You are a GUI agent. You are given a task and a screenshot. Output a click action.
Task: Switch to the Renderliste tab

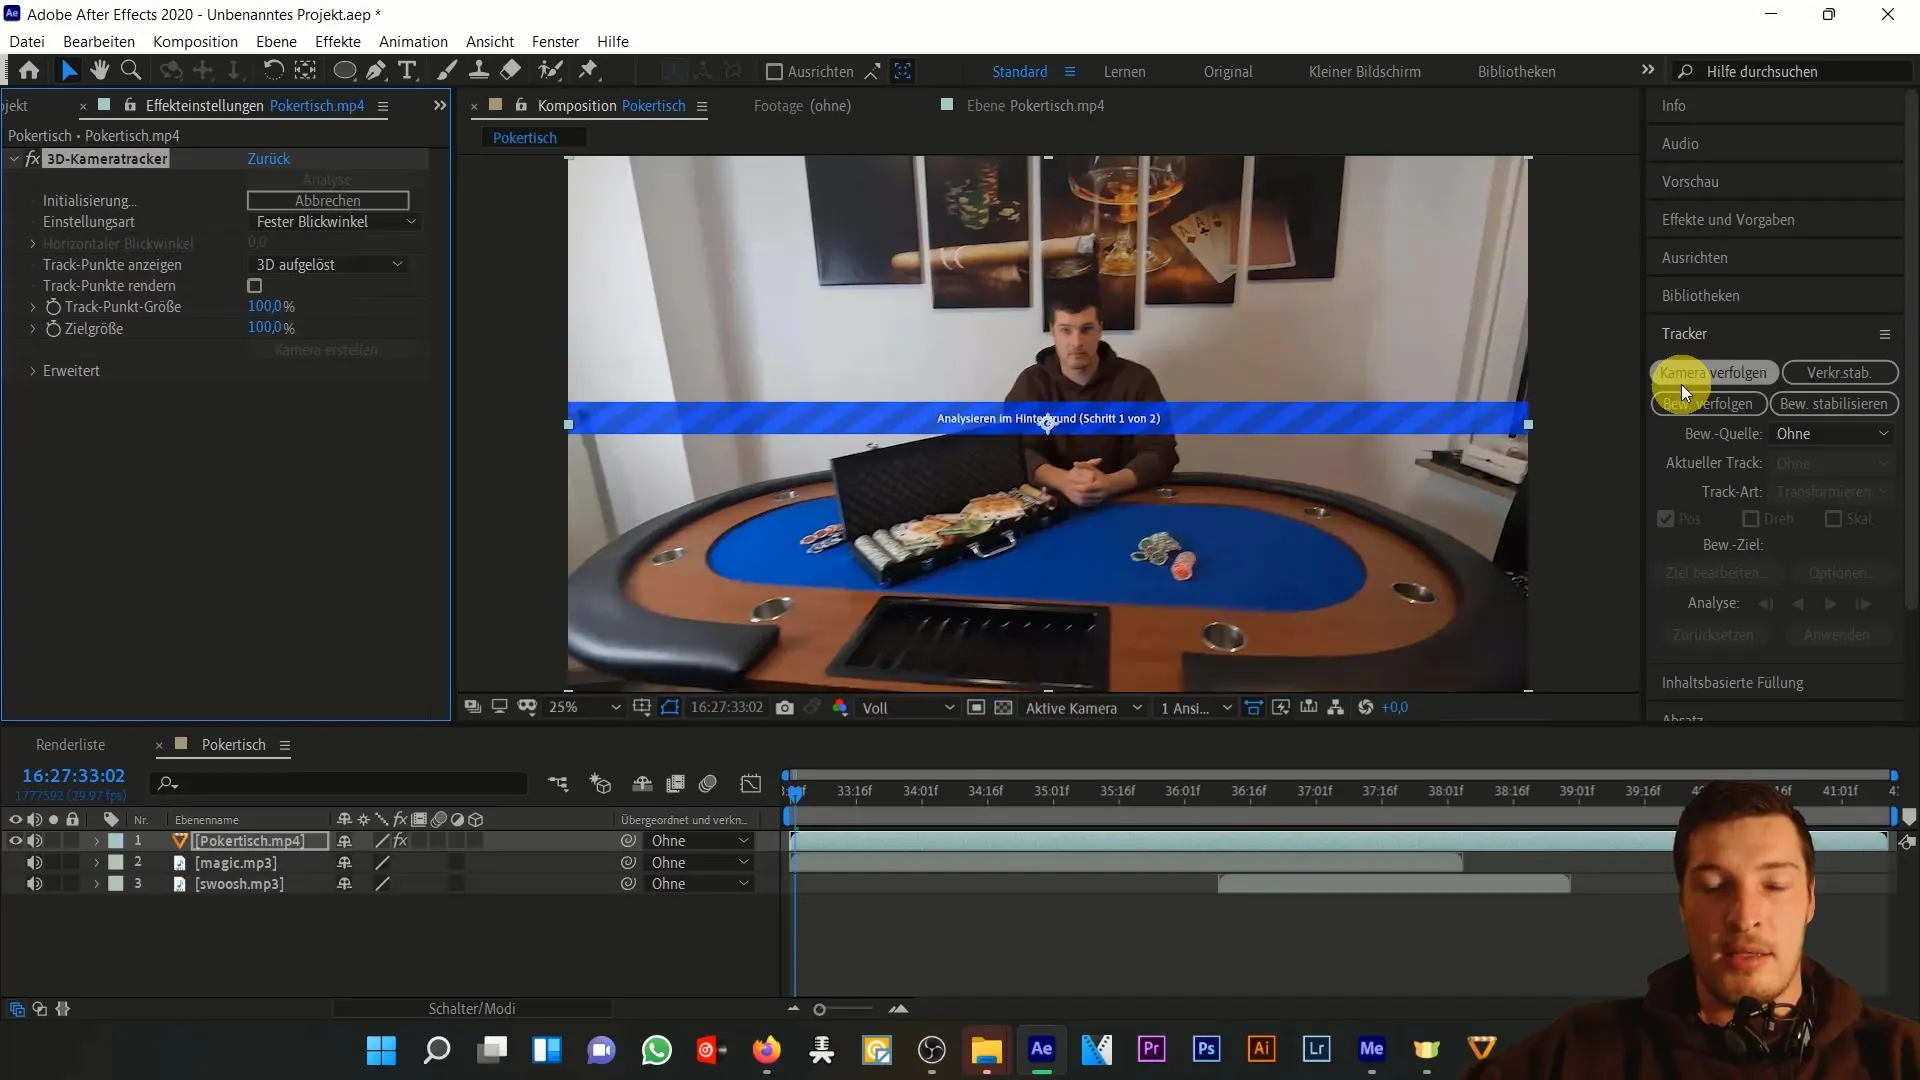pos(70,745)
